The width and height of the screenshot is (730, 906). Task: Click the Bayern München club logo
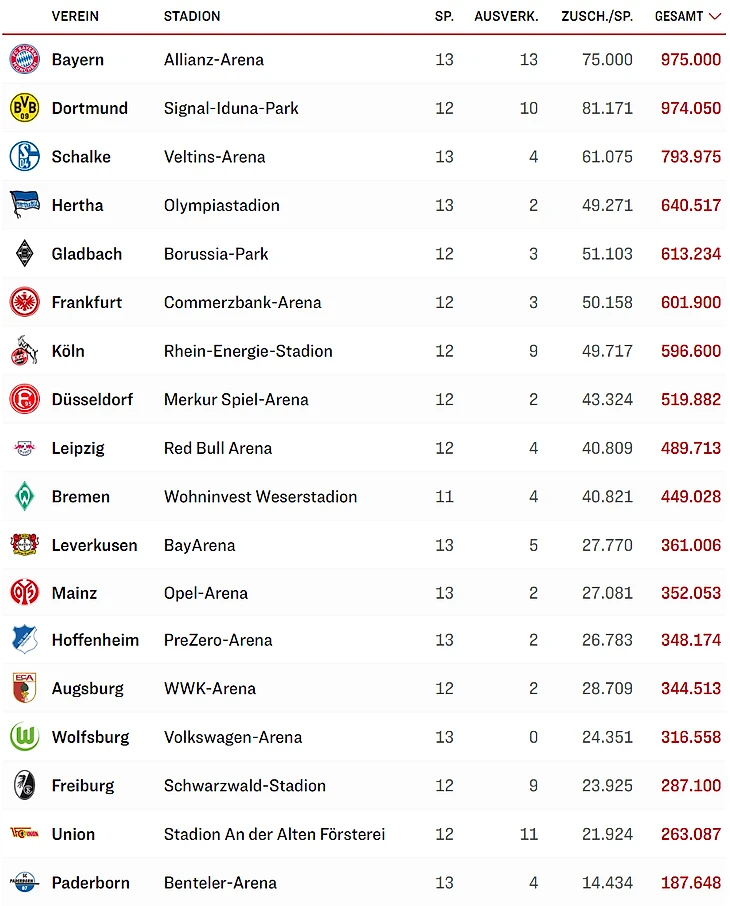[x=24, y=59]
